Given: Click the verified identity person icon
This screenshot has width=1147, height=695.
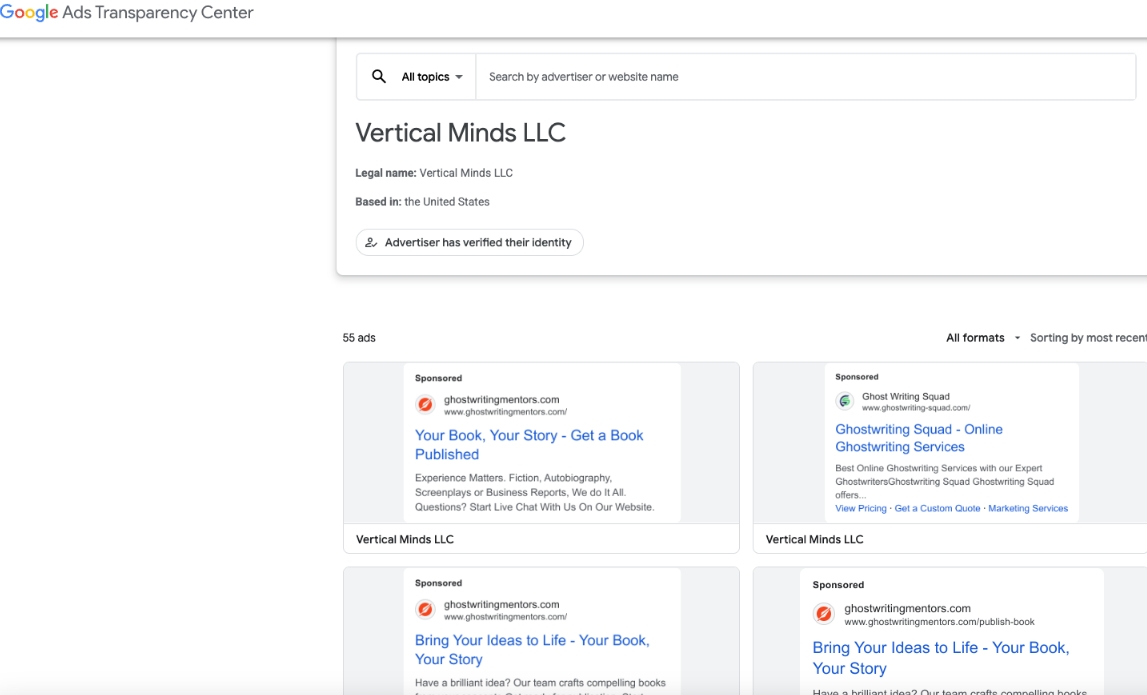Looking at the screenshot, I should tap(371, 242).
